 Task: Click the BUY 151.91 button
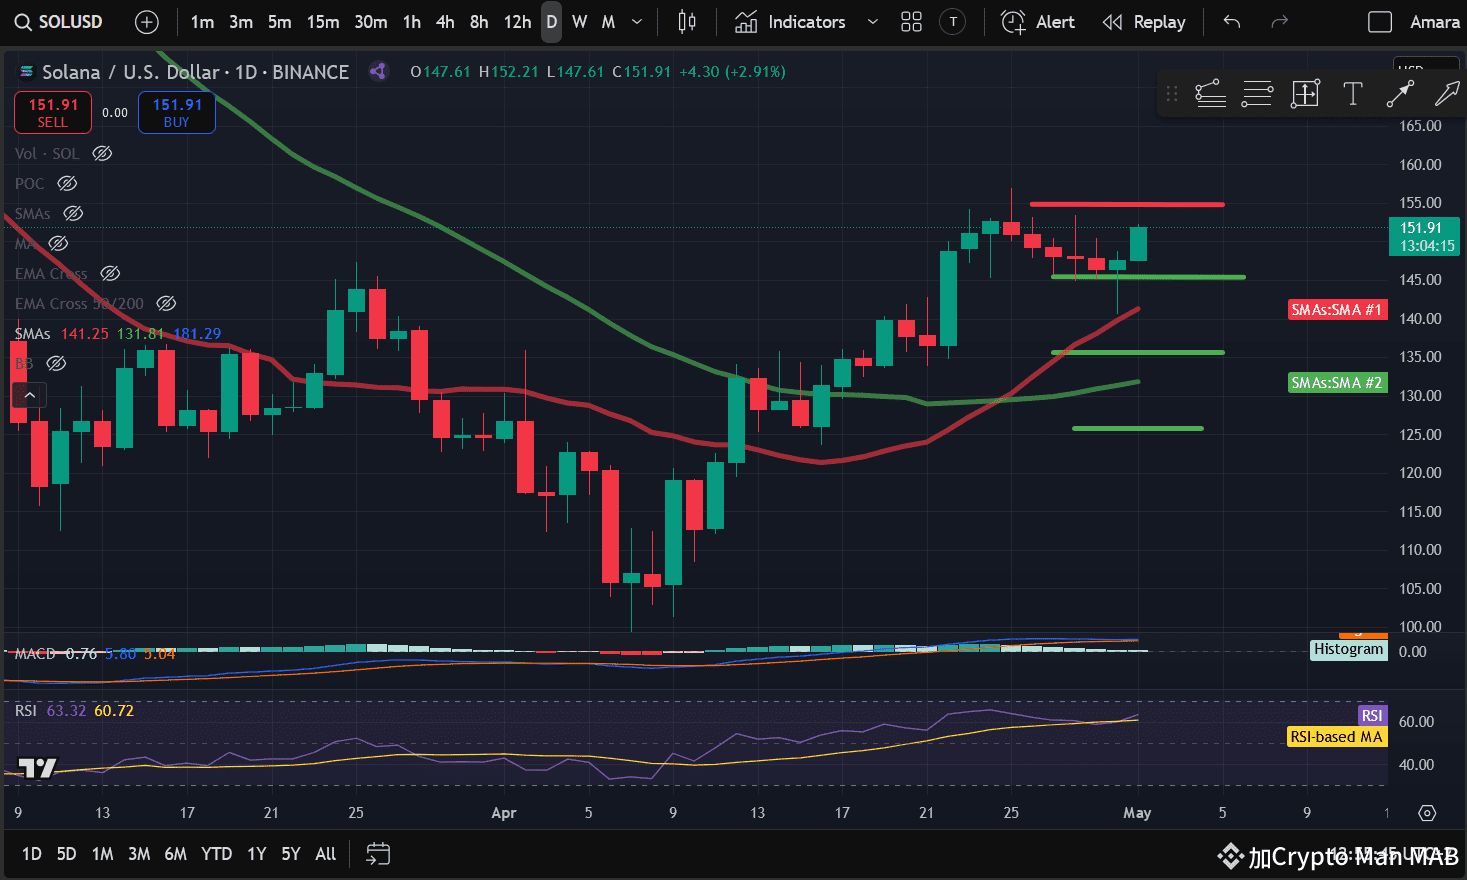[x=176, y=112]
